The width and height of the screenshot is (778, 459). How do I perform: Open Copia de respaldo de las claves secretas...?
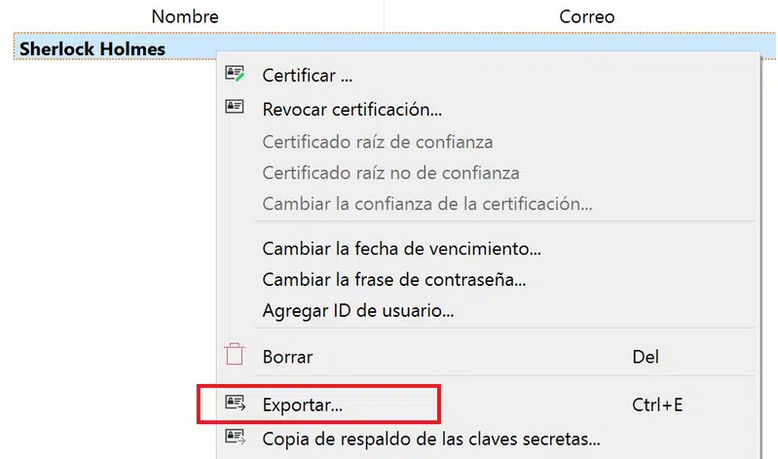coord(488,439)
